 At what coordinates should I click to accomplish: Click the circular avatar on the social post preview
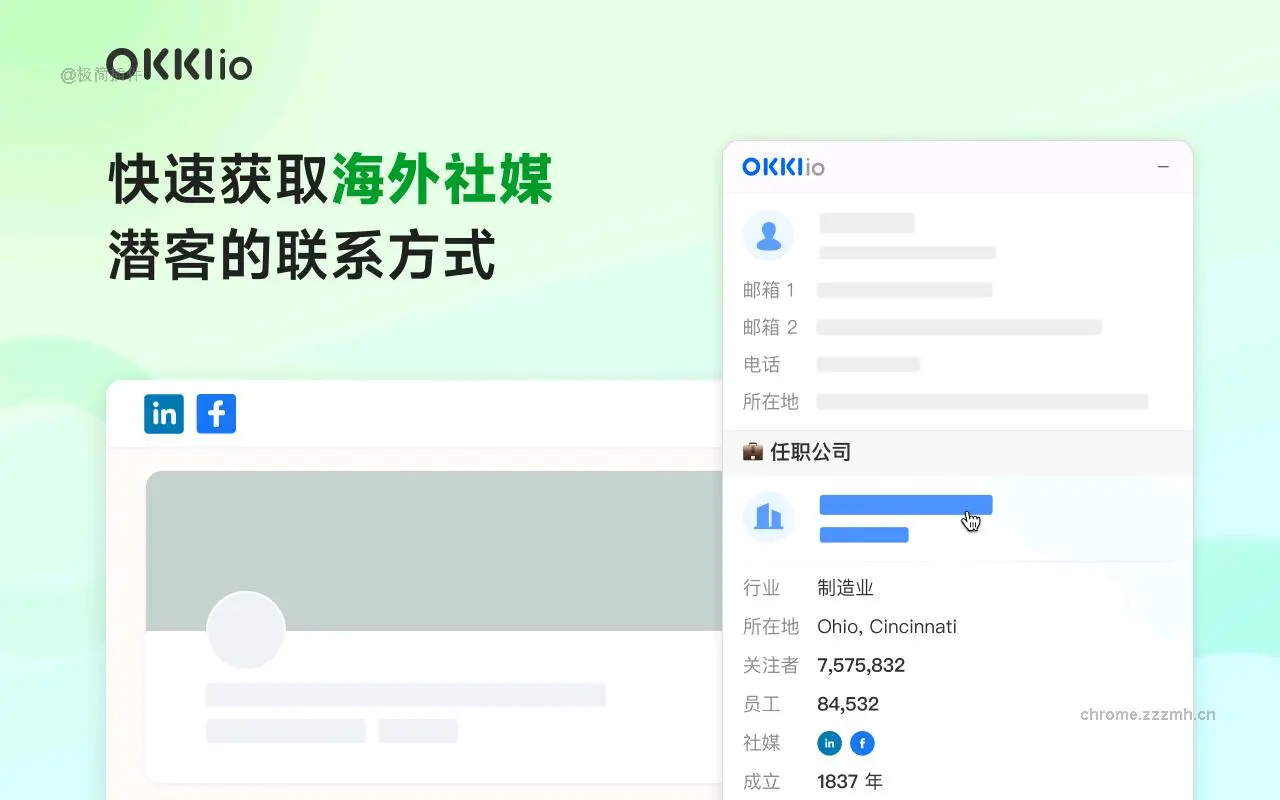[x=246, y=630]
